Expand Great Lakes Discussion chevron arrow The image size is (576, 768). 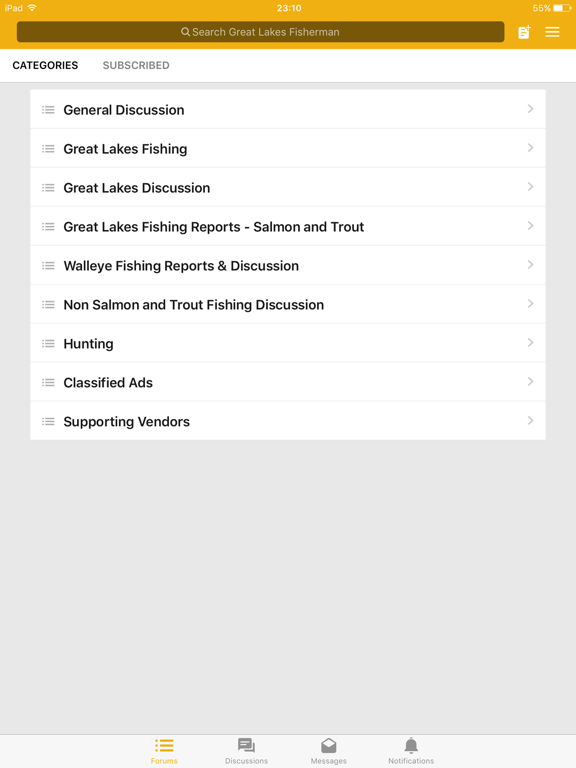click(530, 187)
